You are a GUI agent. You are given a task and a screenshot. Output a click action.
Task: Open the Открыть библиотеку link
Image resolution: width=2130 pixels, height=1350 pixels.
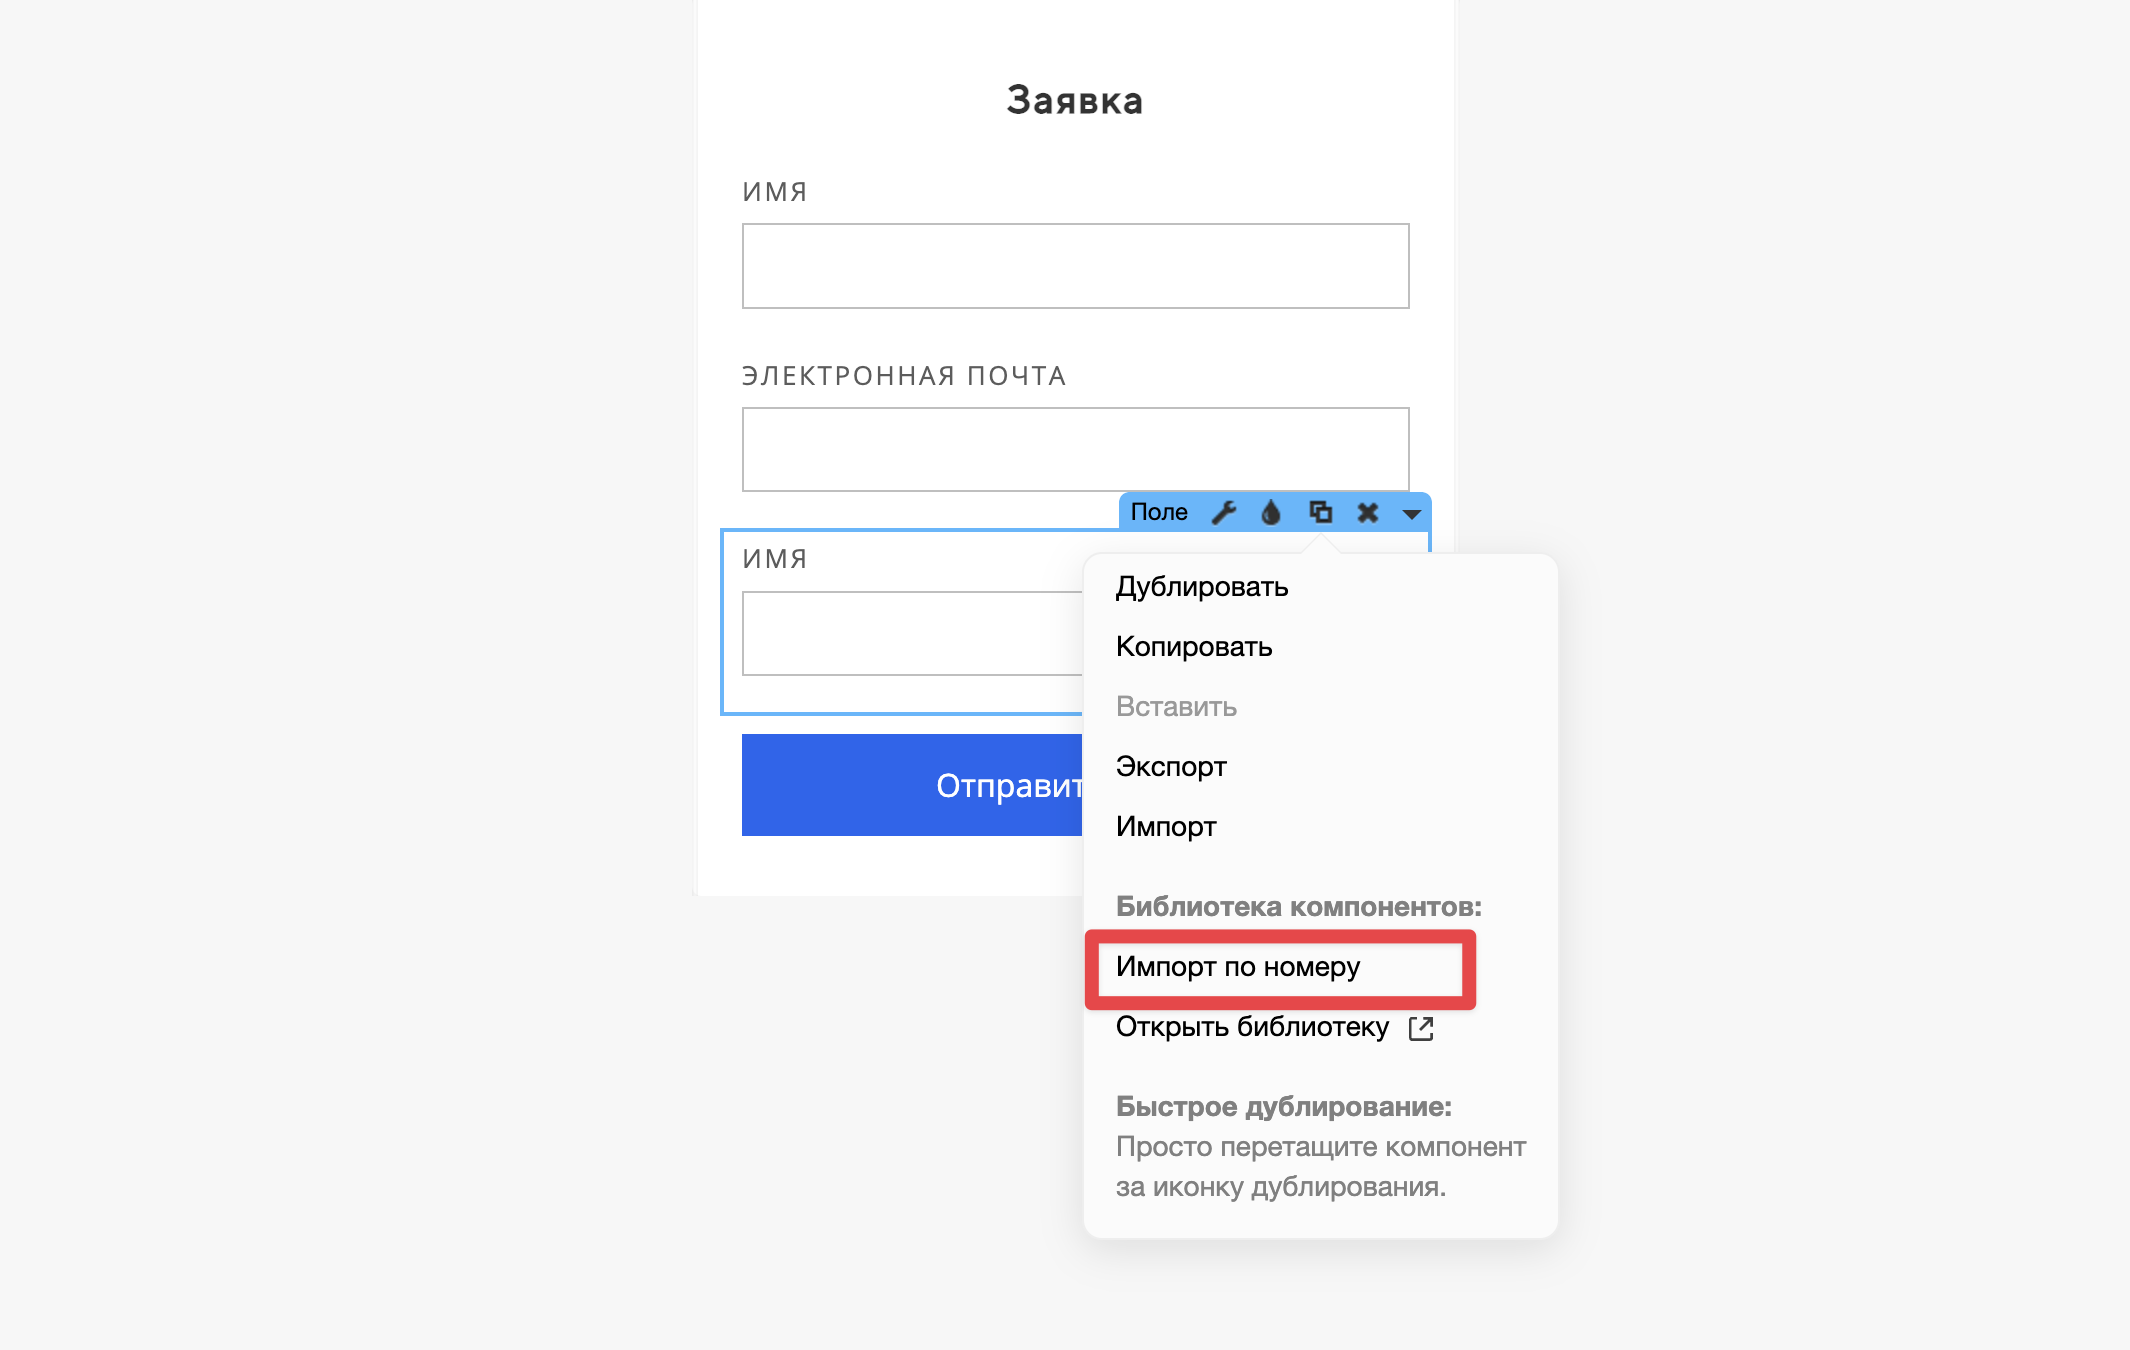pyautogui.click(x=1252, y=1026)
